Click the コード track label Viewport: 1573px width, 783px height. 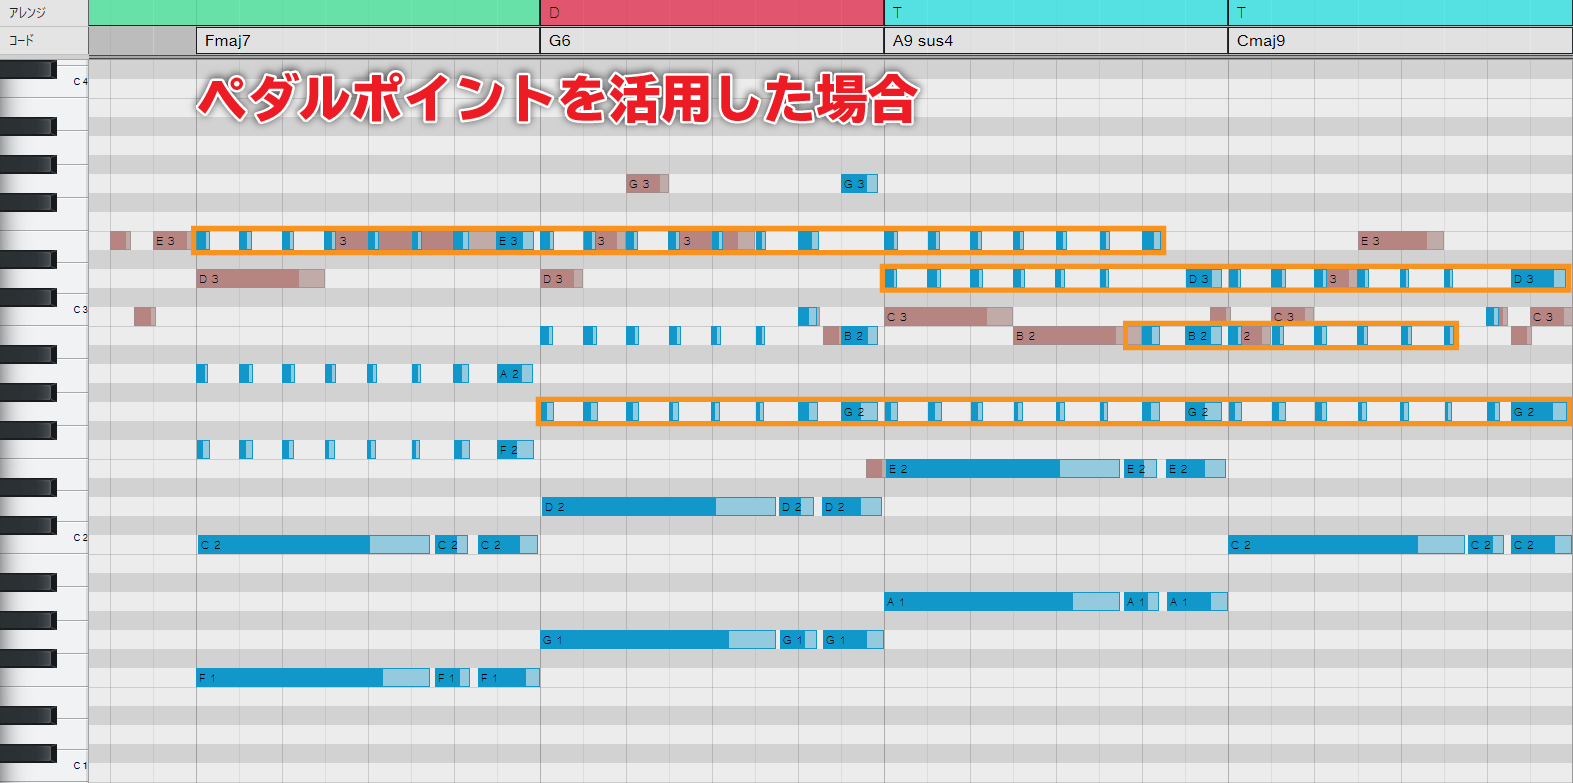(21, 40)
